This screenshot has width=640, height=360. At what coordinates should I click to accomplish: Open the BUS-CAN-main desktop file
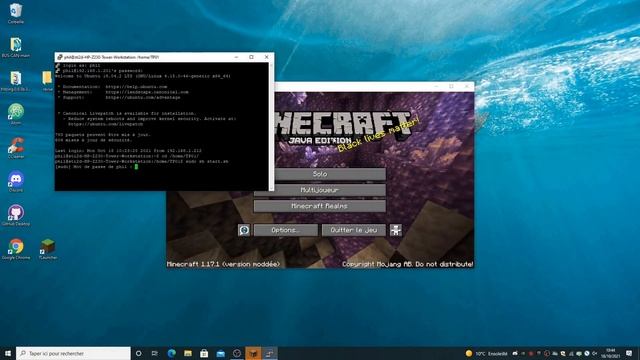pos(16,47)
